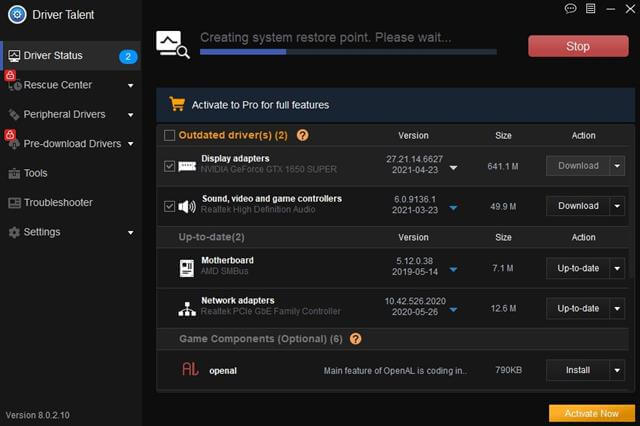Toggle the select-all Outdated drivers checkbox

[169, 135]
